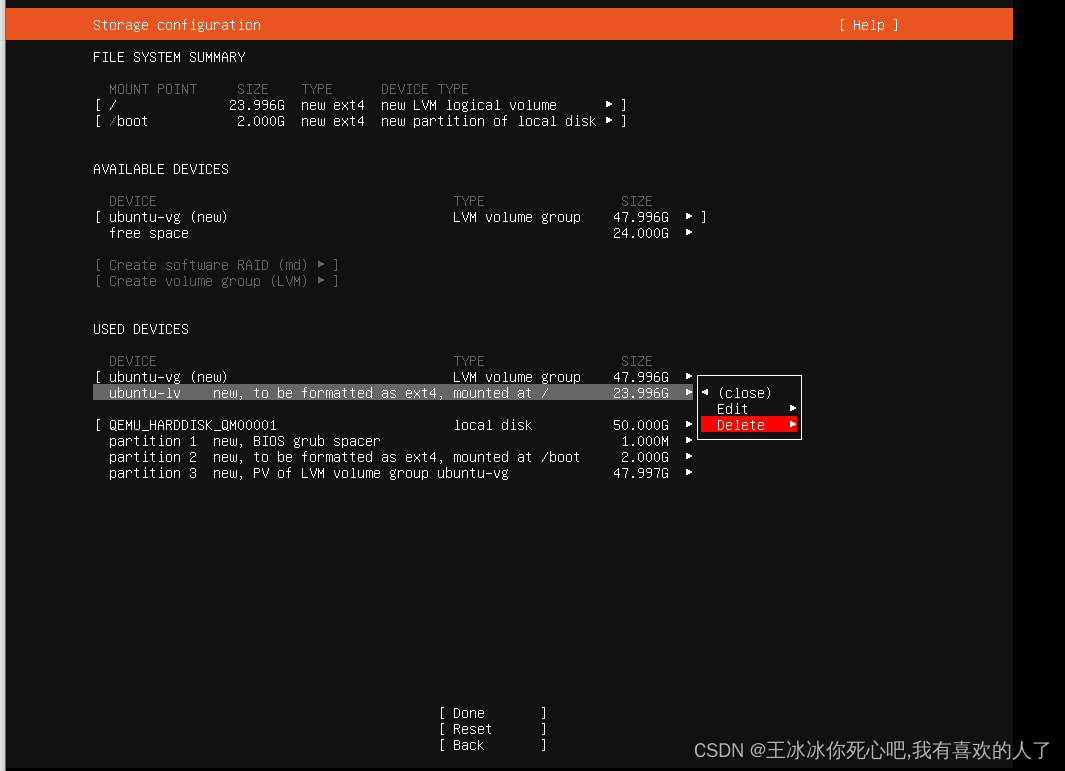The height and width of the screenshot is (771, 1065).
Task: Click the 1.000M partition 1 size
Action: coord(645,441)
